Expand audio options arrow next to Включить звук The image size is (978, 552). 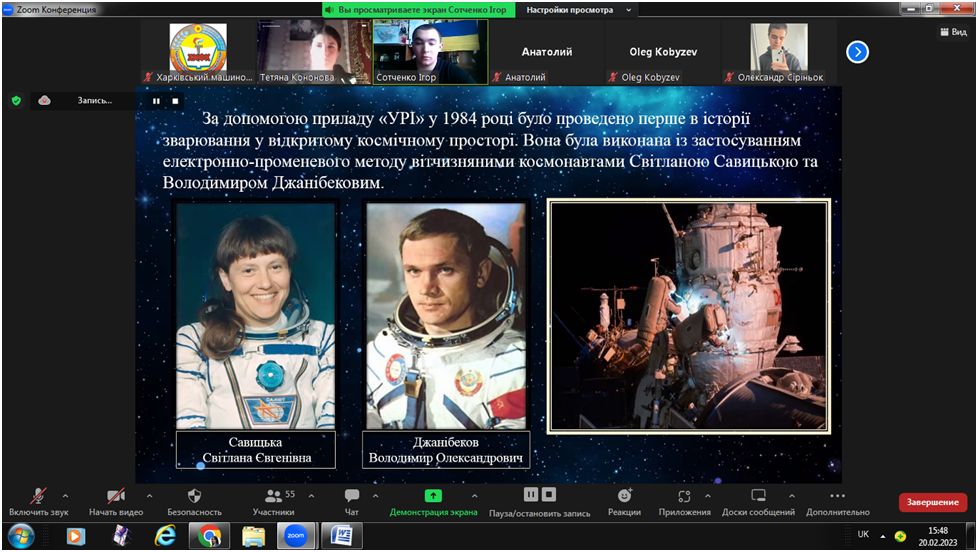pyautogui.click(x=65, y=496)
